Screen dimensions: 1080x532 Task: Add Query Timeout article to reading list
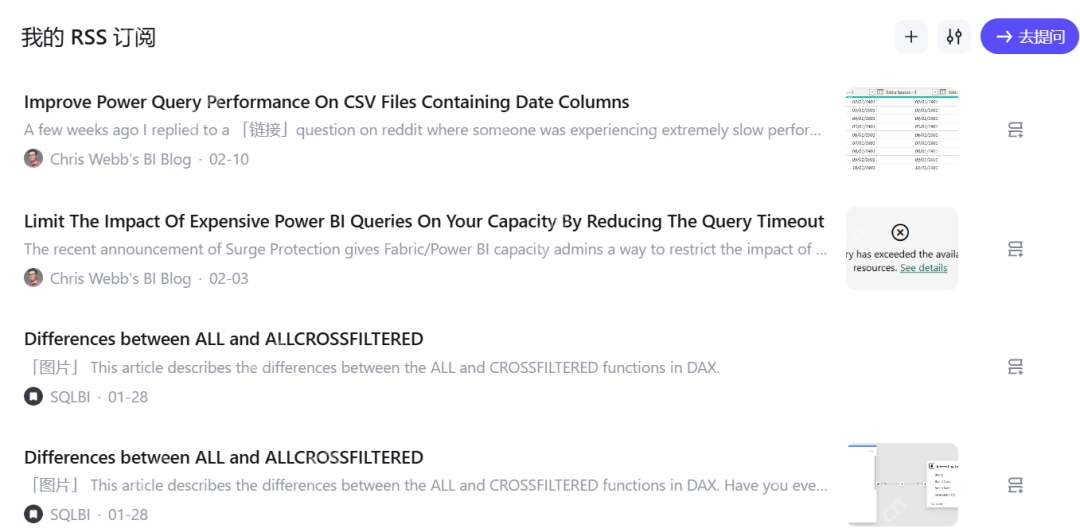[1015, 249]
